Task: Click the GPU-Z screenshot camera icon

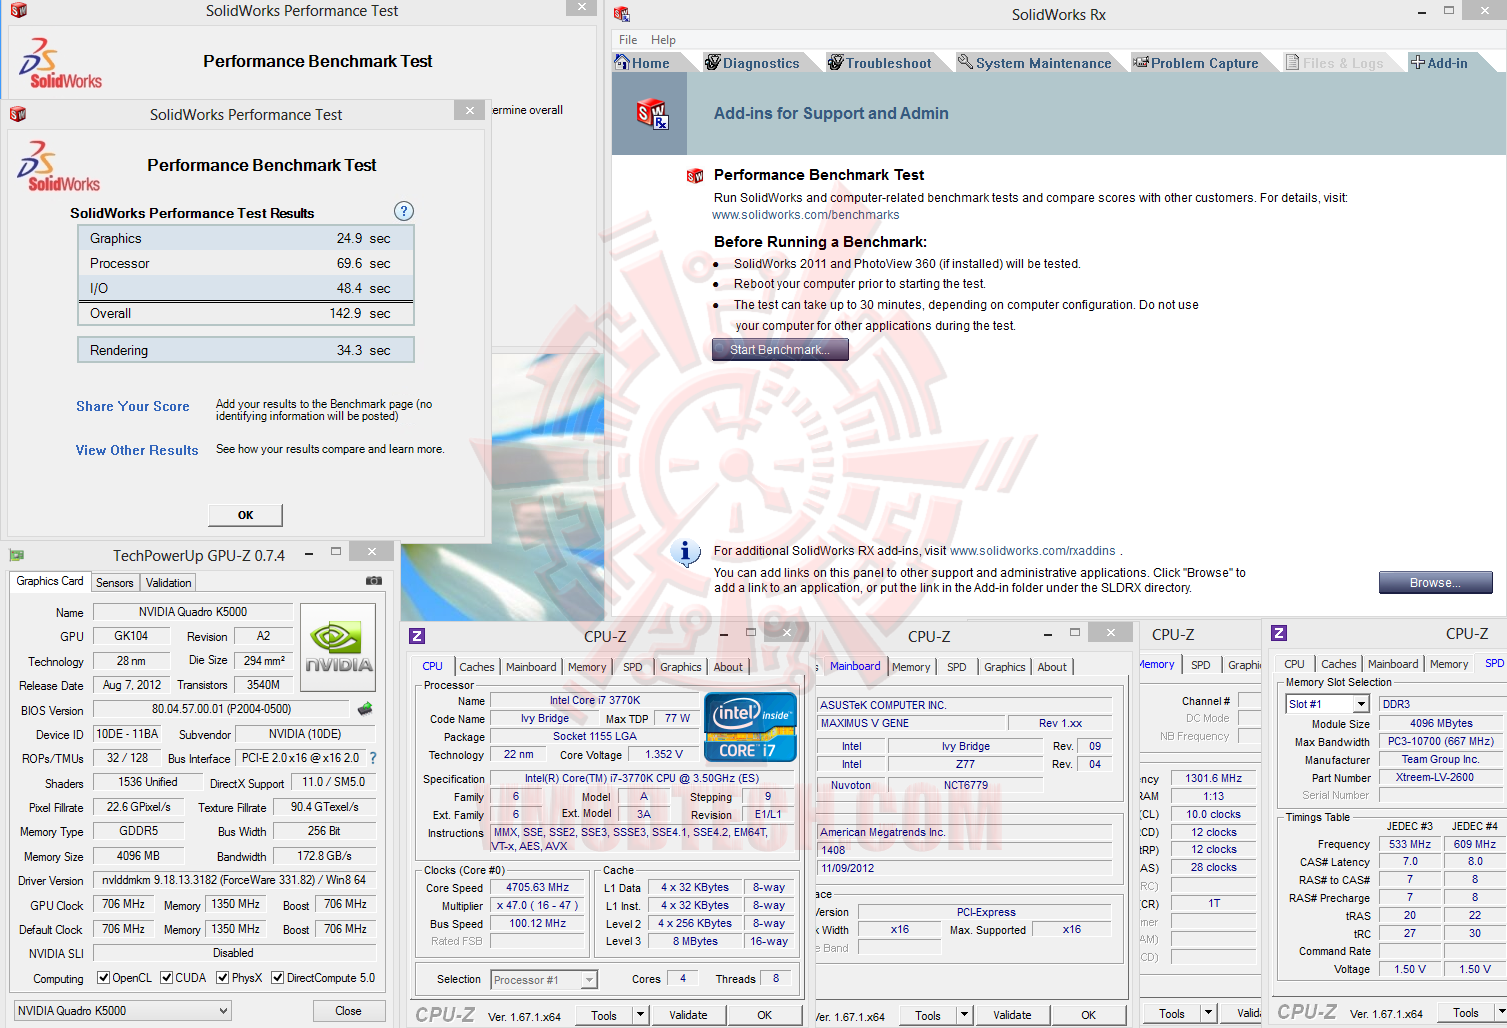Action: [374, 580]
